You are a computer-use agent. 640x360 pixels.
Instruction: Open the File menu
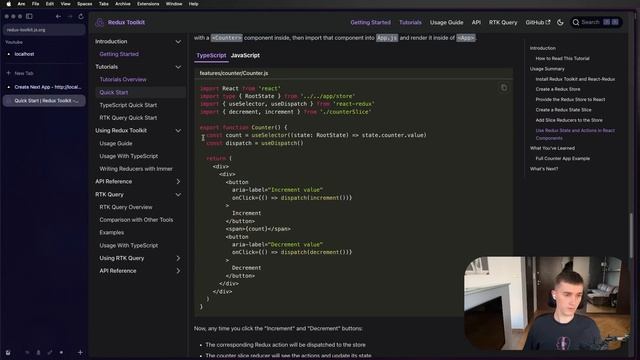coord(36,4)
